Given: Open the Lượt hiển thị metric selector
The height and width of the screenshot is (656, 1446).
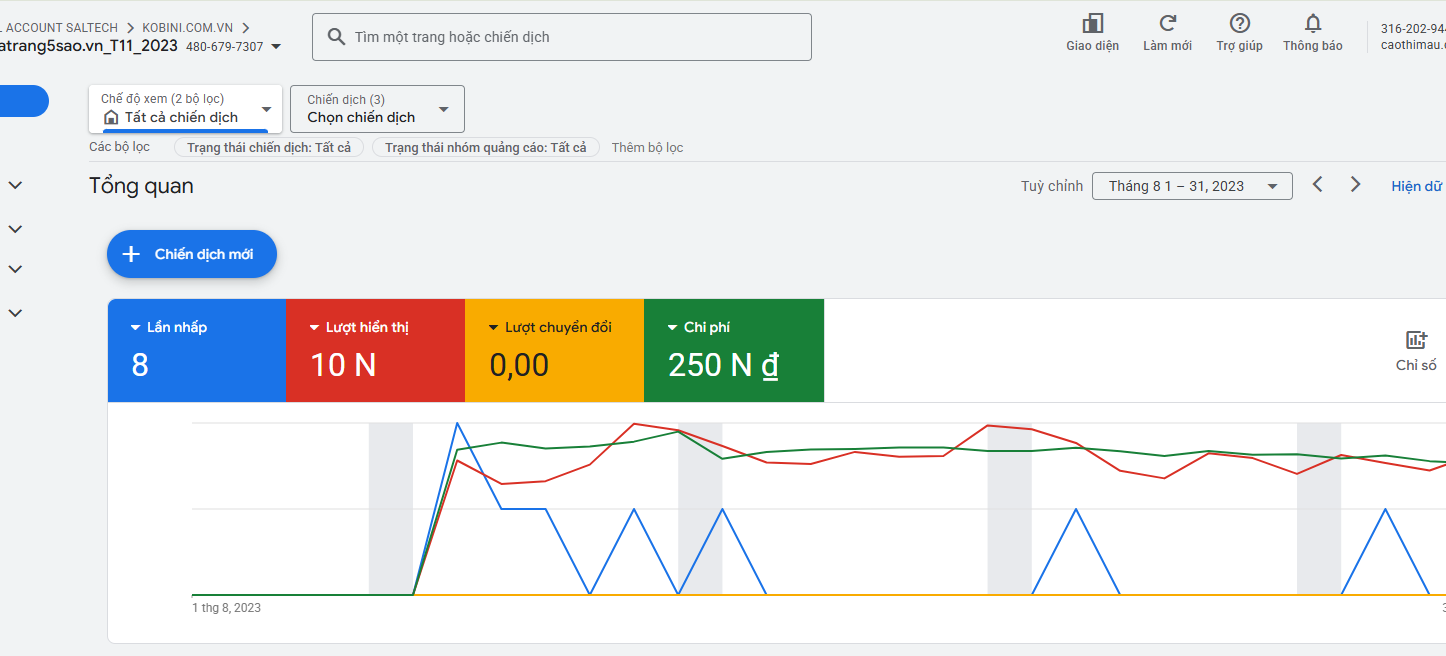Looking at the screenshot, I should pos(375,350).
